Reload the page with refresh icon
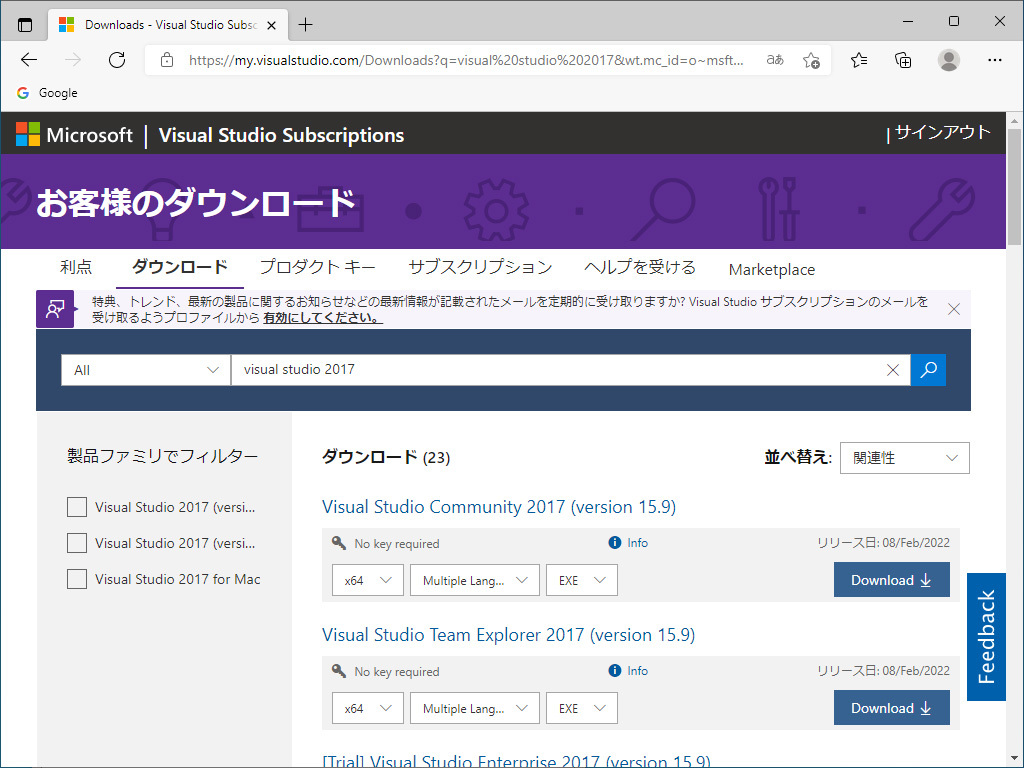The image size is (1024, 768). coord(117,60)
